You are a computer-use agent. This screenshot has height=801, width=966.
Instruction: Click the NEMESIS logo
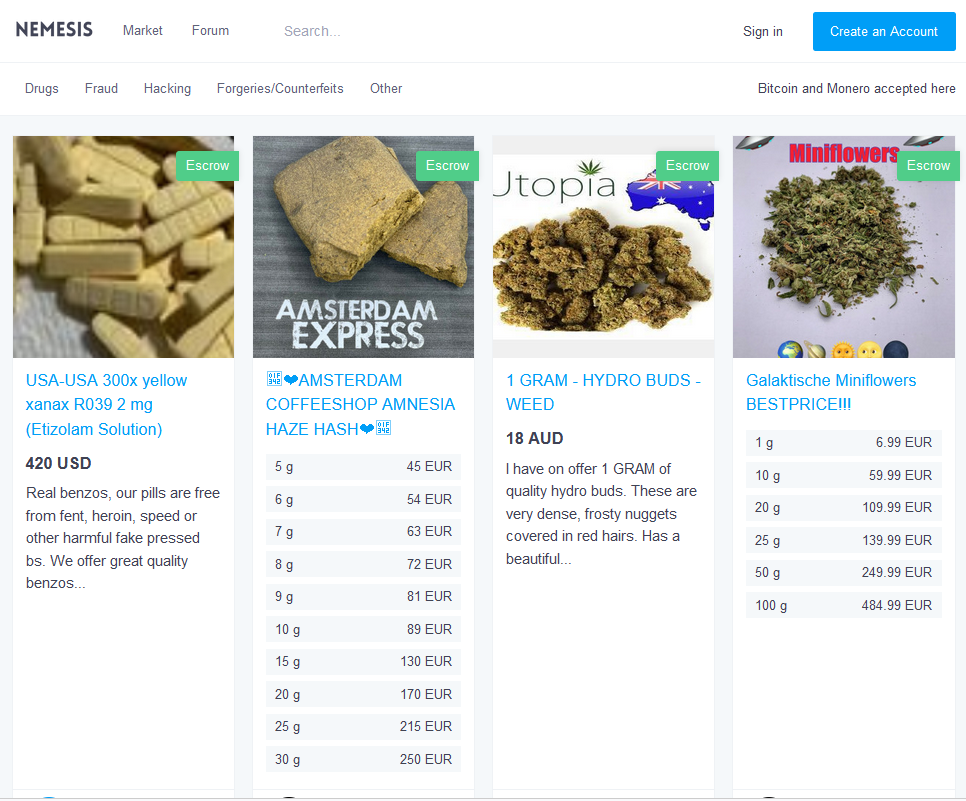54,29
